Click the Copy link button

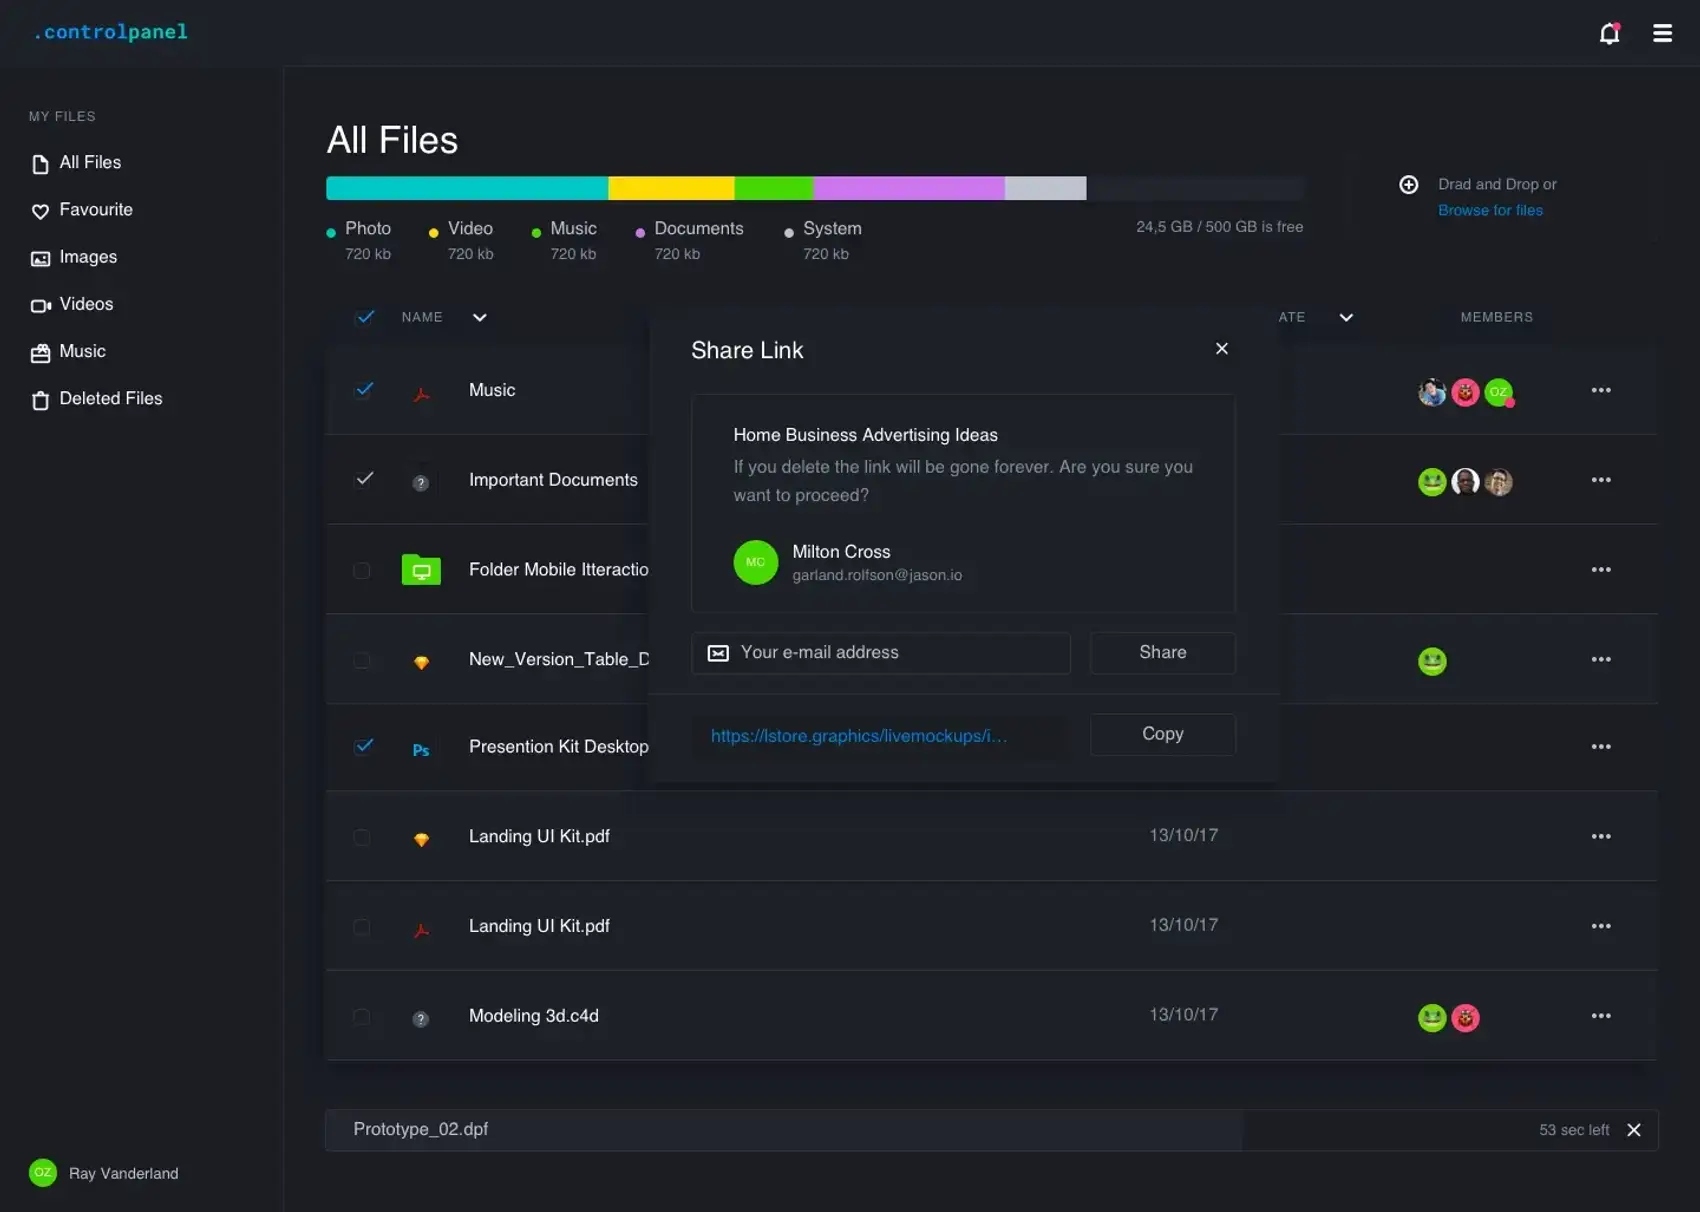[x=1162, y=734]
